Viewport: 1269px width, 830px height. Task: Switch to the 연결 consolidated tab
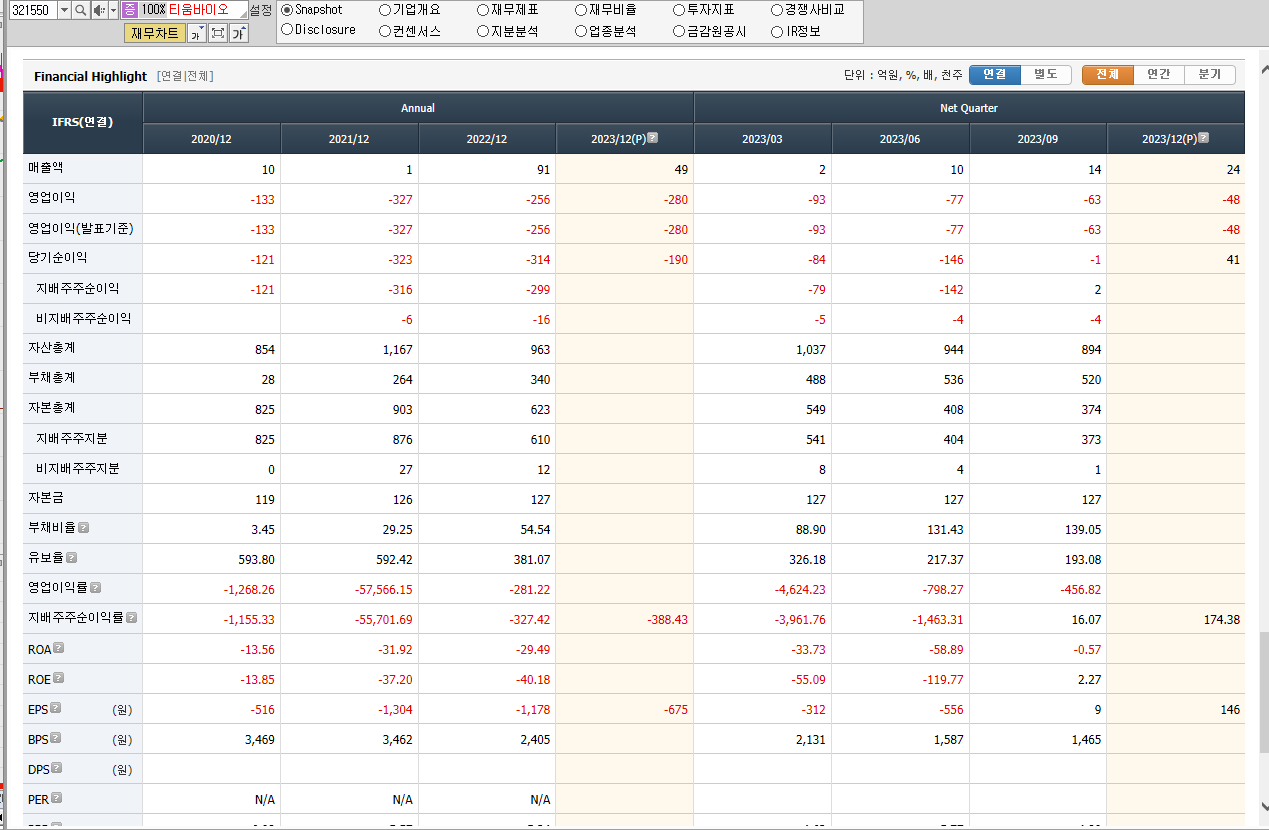pyautogui.click(x=995, y=75)
